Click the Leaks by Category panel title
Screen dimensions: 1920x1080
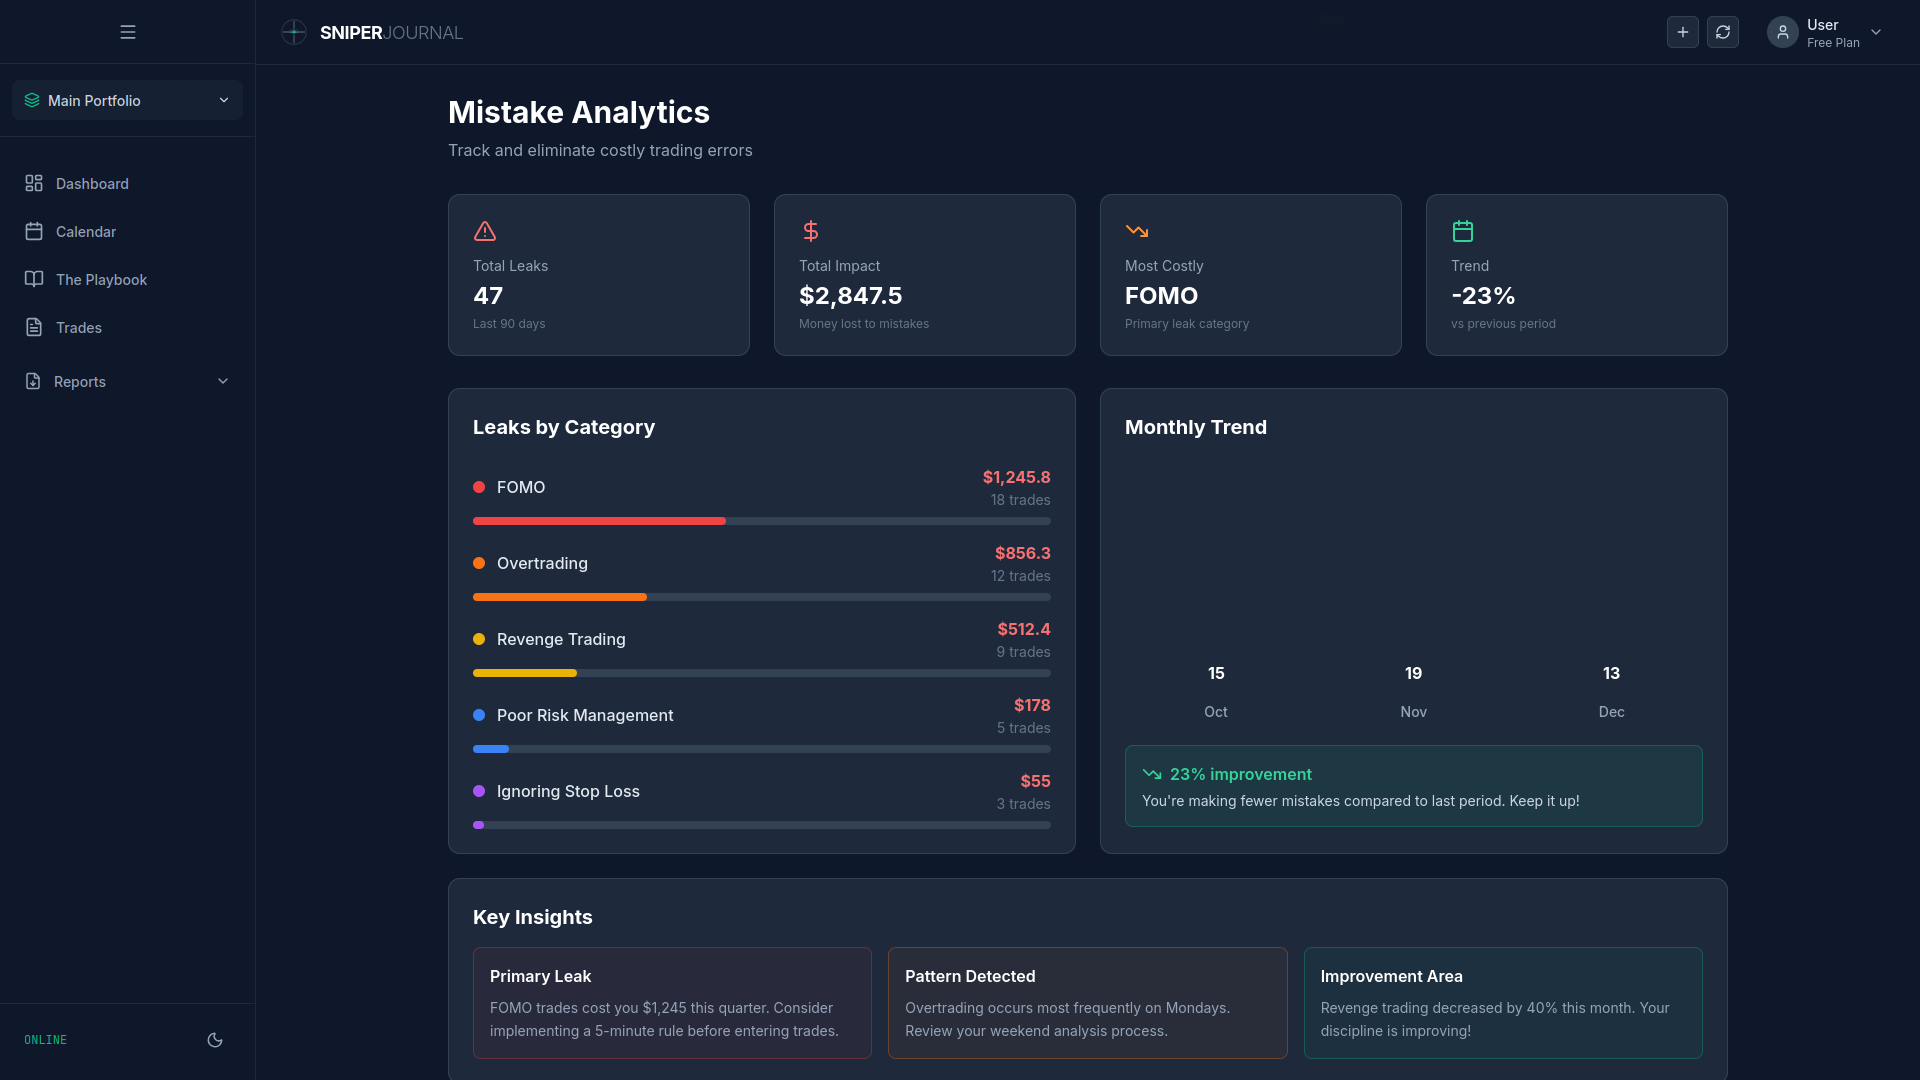564,427
